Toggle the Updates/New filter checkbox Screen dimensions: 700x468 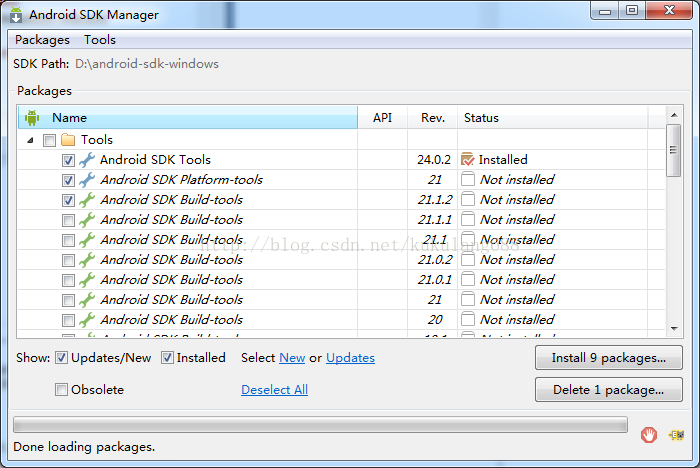[x=61, y=358]
